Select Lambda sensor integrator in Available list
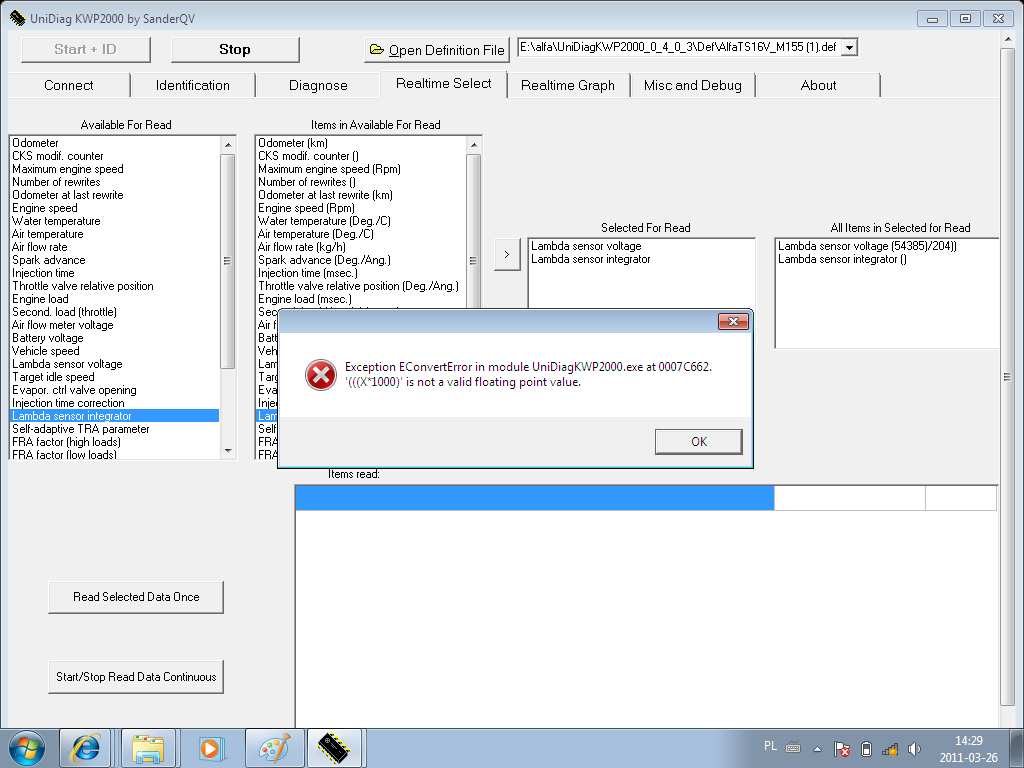1024x768 pixels. tap(115, 416)
